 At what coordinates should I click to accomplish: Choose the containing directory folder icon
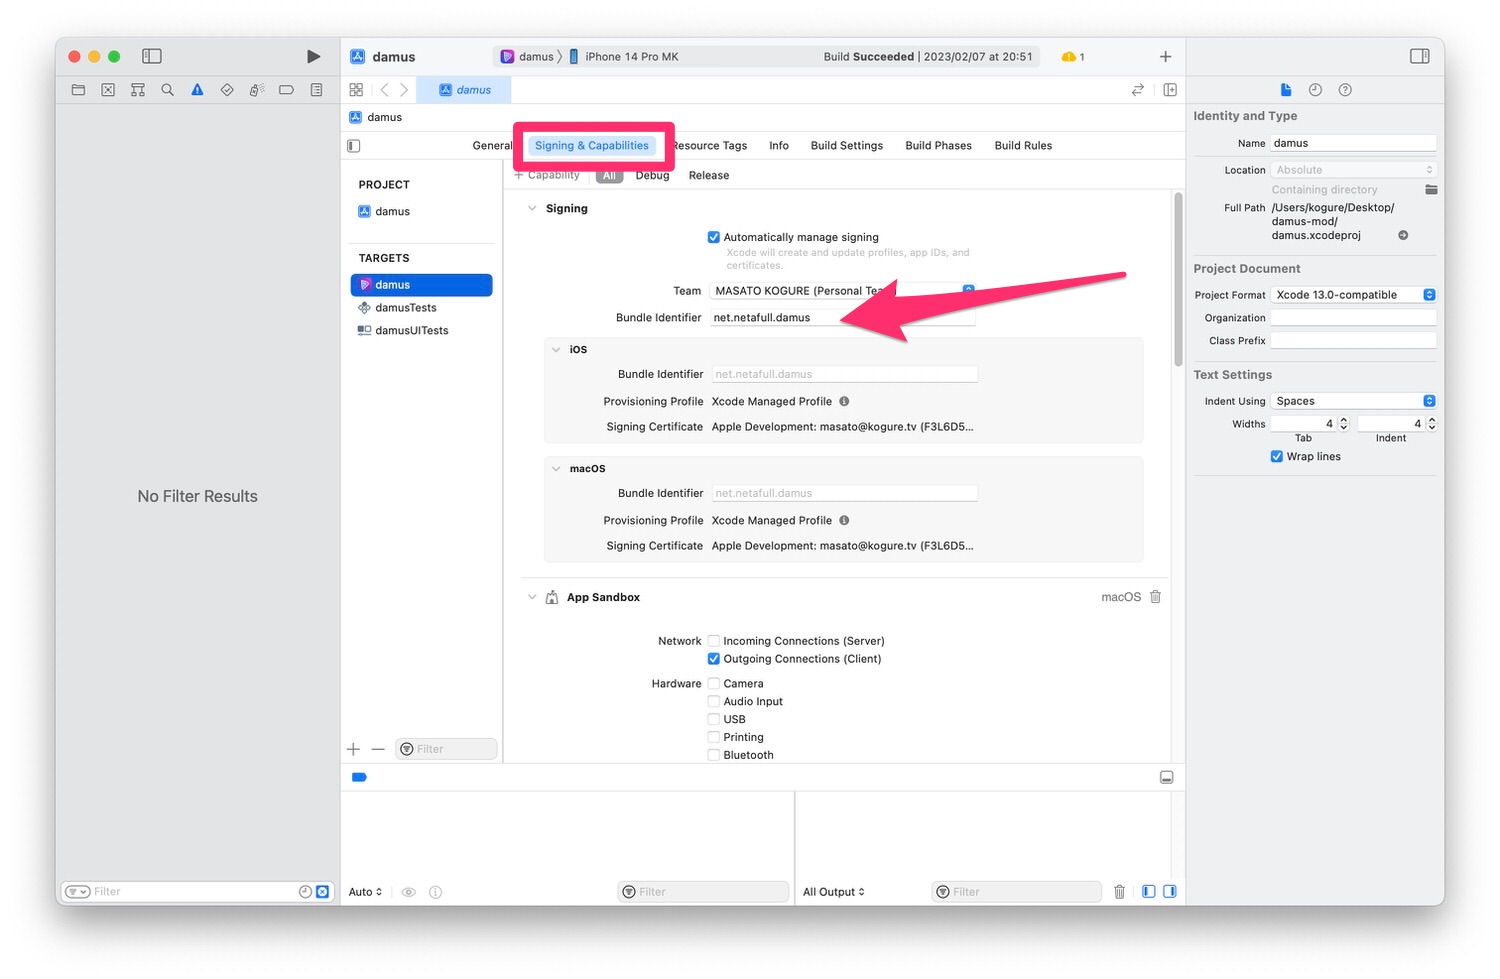click(x=1431, y=190)
